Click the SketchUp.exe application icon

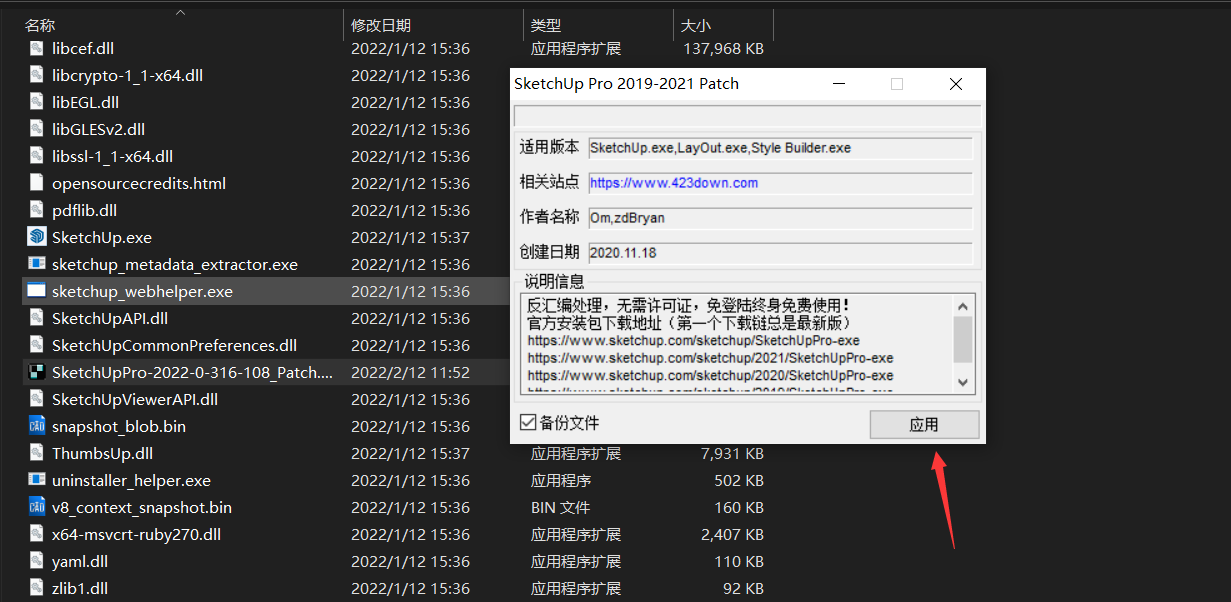click(x=36, y=237)
